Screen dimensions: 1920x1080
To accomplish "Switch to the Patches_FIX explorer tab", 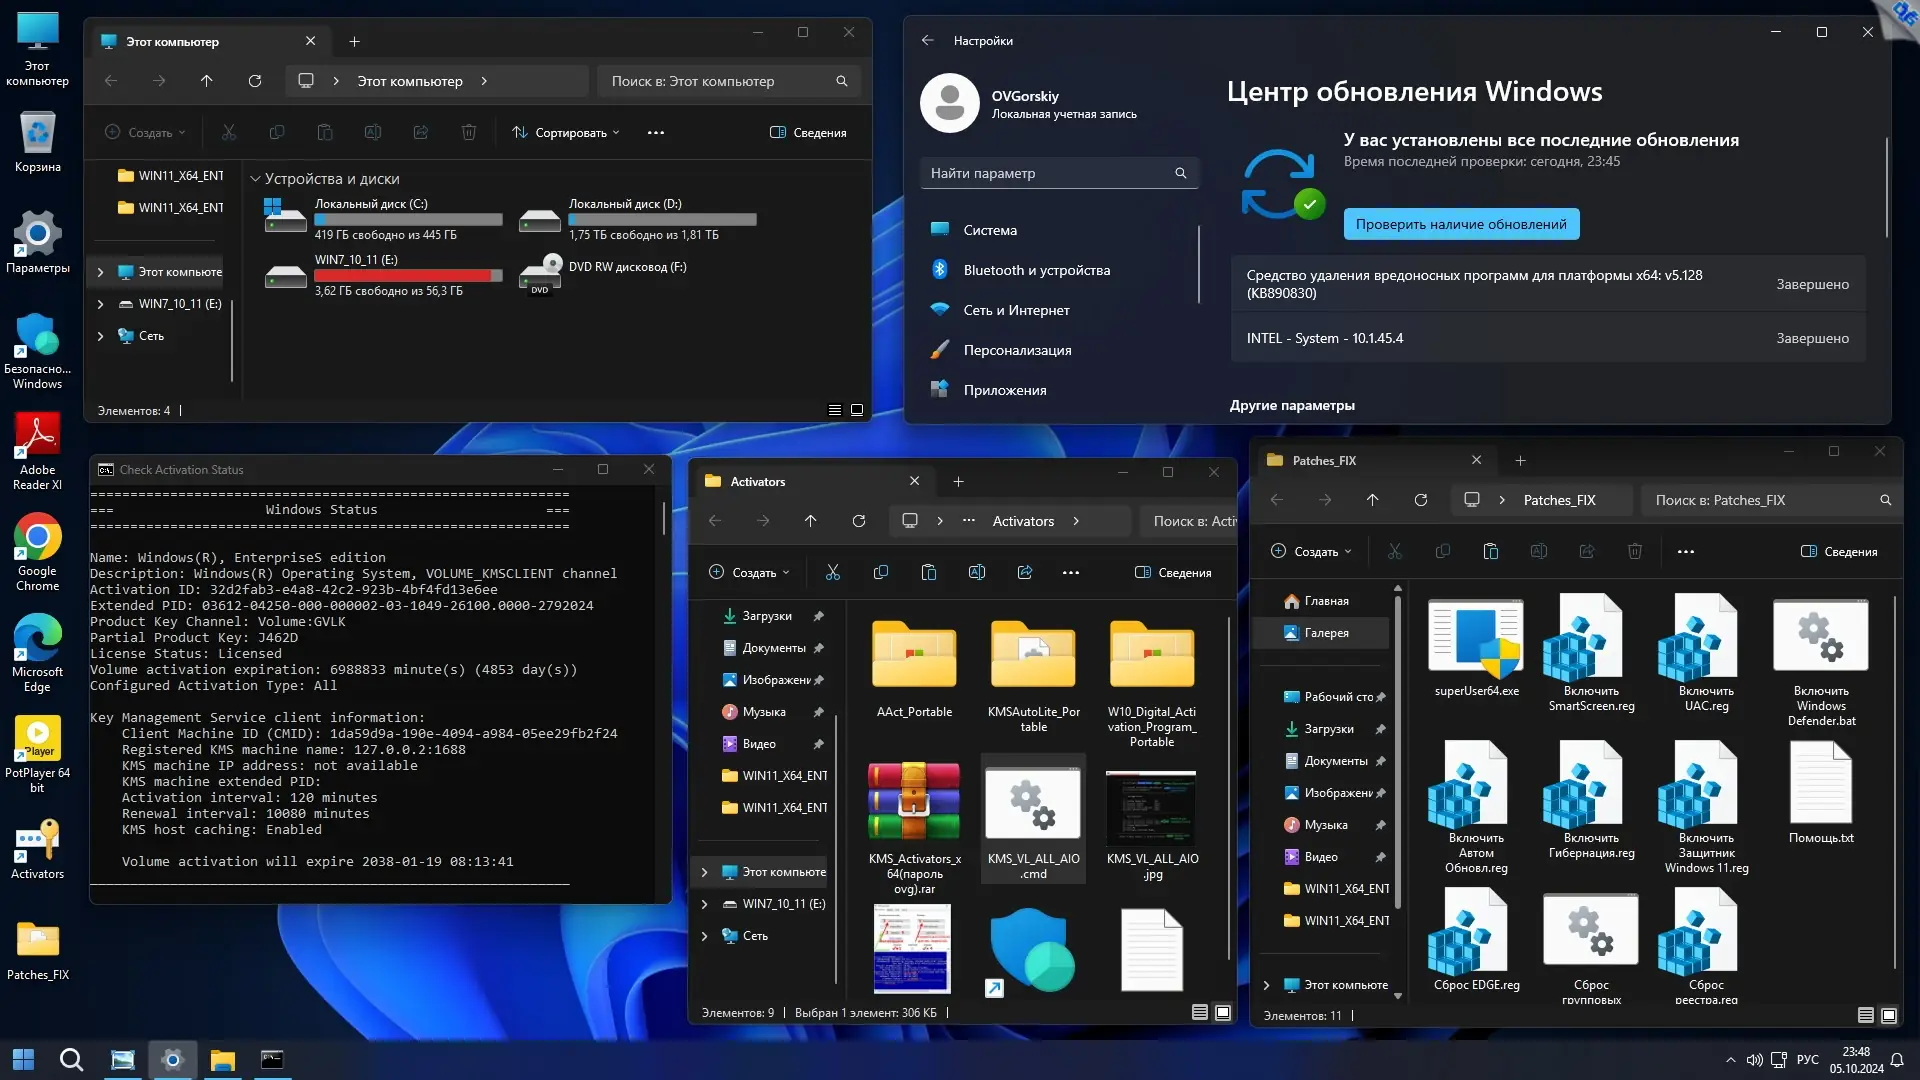I will point(1324,460).
